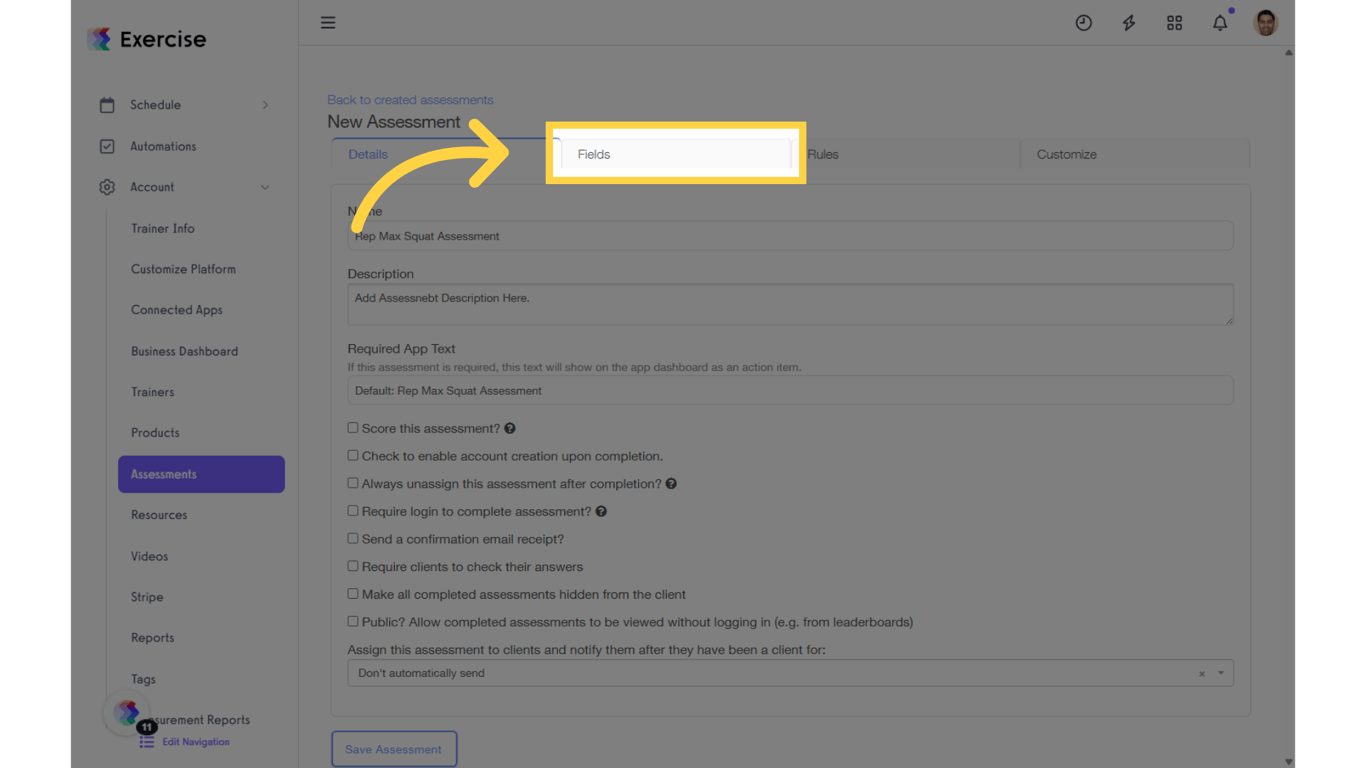Open the history clock icon in top bar
This screenshot has width=1366, height=768.
point(1084,22)
